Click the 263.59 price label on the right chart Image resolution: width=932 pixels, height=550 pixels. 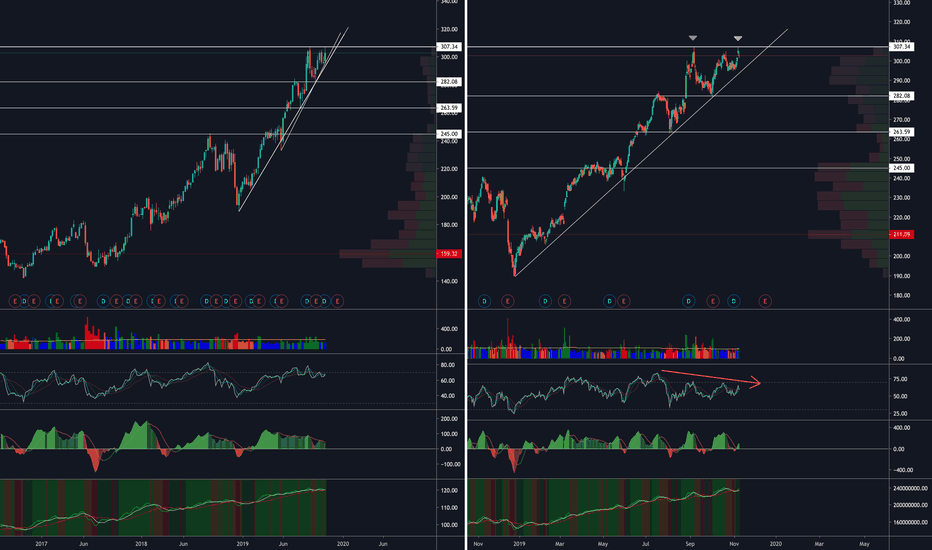902,132
